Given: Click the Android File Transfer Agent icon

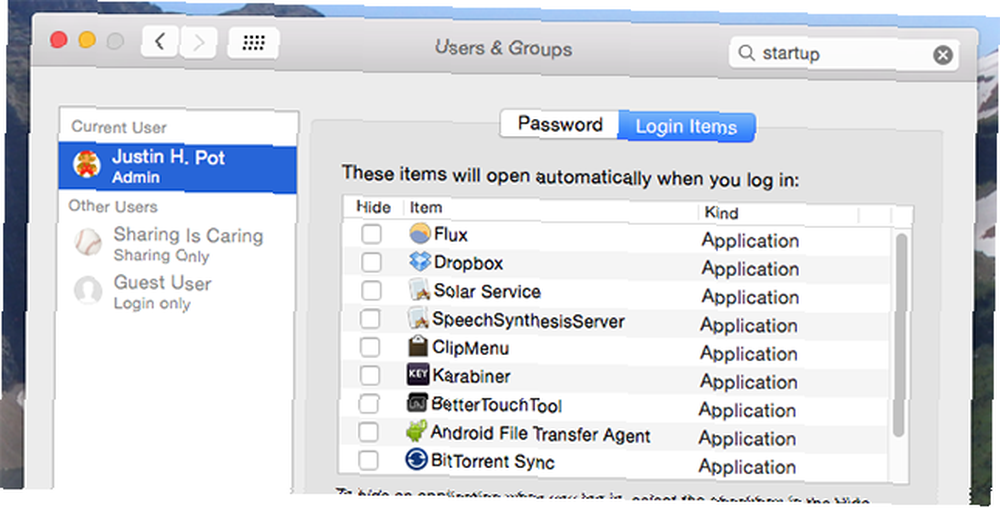Looking at the screenshot, I should click(x=416, y=432).
